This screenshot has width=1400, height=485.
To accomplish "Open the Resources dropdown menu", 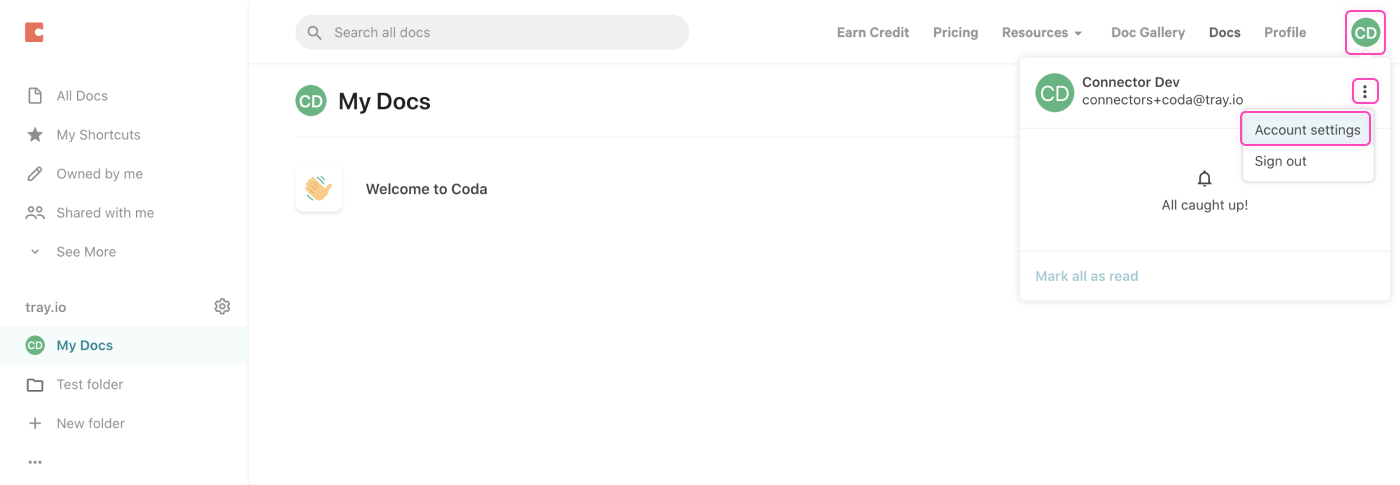I will [1042, 33].
